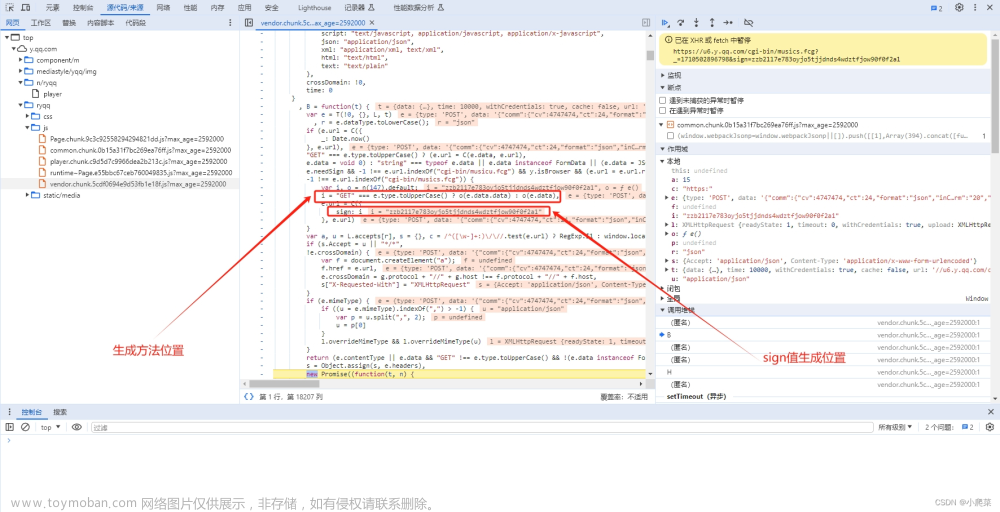1000x512 pixels.
Task: Select the Workspace (工作区) navigator tab
Action: (40, 22)
